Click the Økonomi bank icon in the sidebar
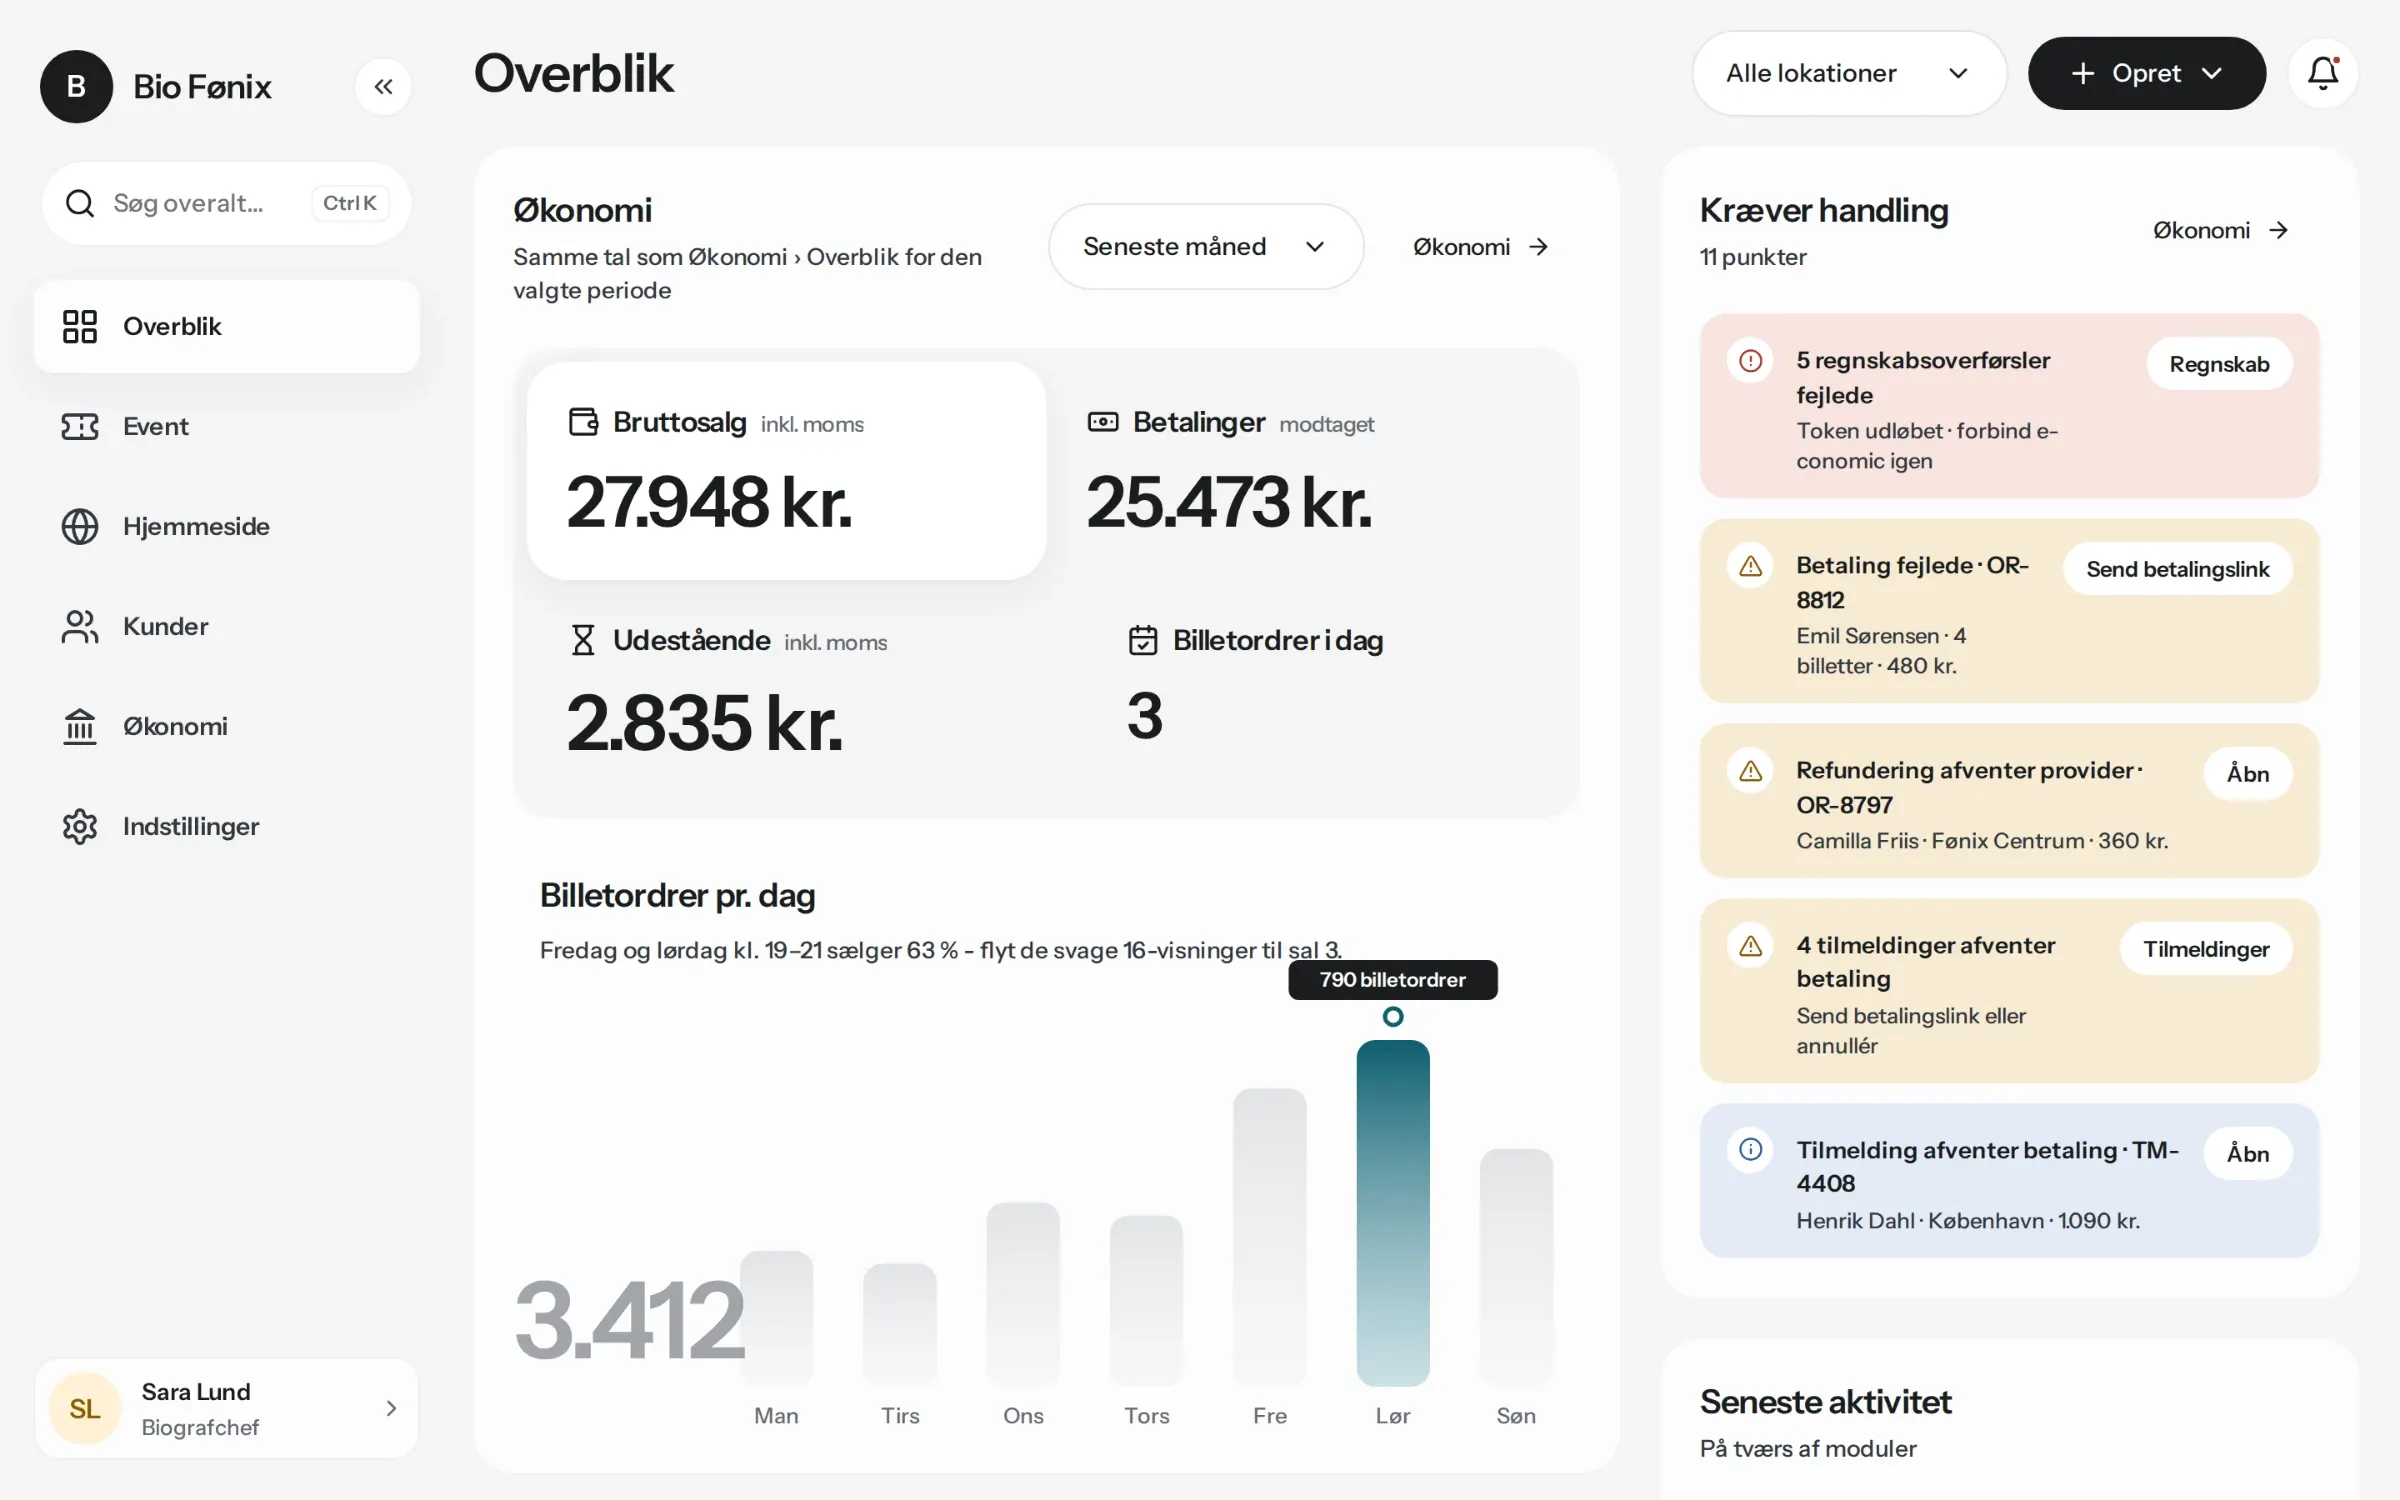The height and width of the screenshot is (1500, 2400). pos(80,727)
